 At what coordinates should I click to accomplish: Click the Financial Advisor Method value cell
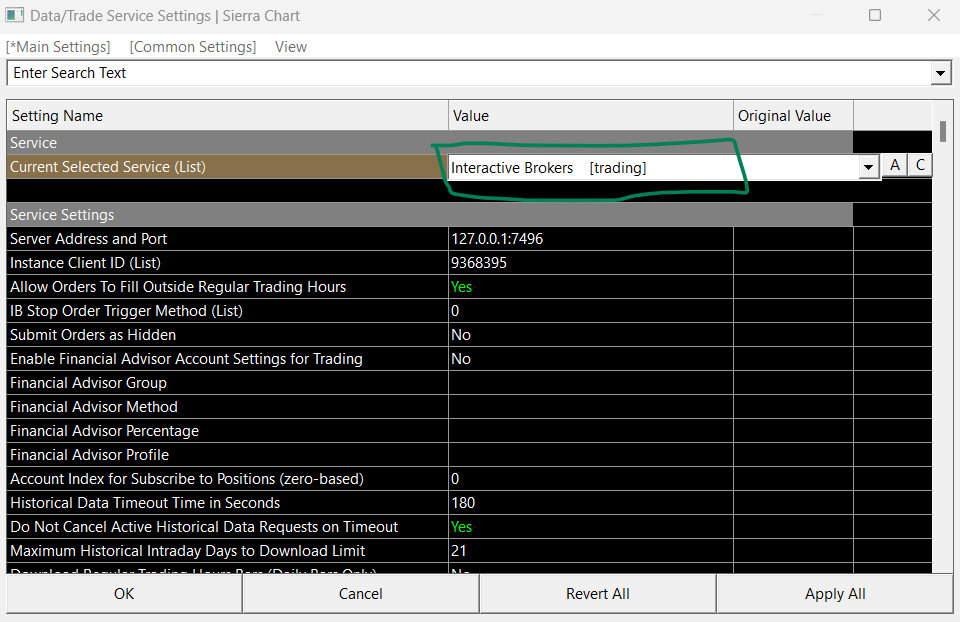coord(591,407)
